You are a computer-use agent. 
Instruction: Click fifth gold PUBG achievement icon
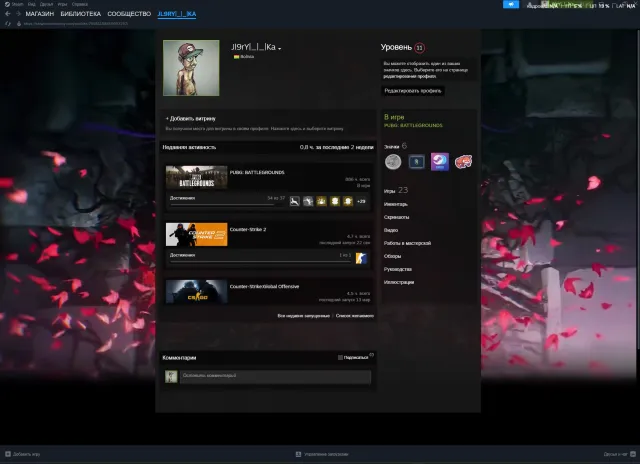348,201
